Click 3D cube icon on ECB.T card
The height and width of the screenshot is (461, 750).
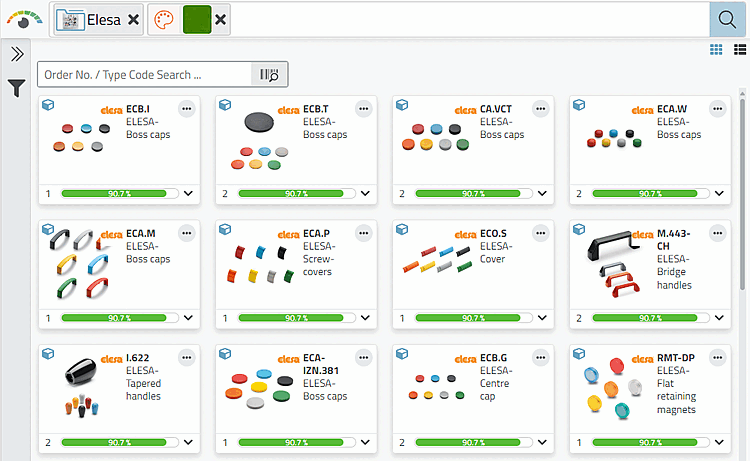tap(225, 105)
